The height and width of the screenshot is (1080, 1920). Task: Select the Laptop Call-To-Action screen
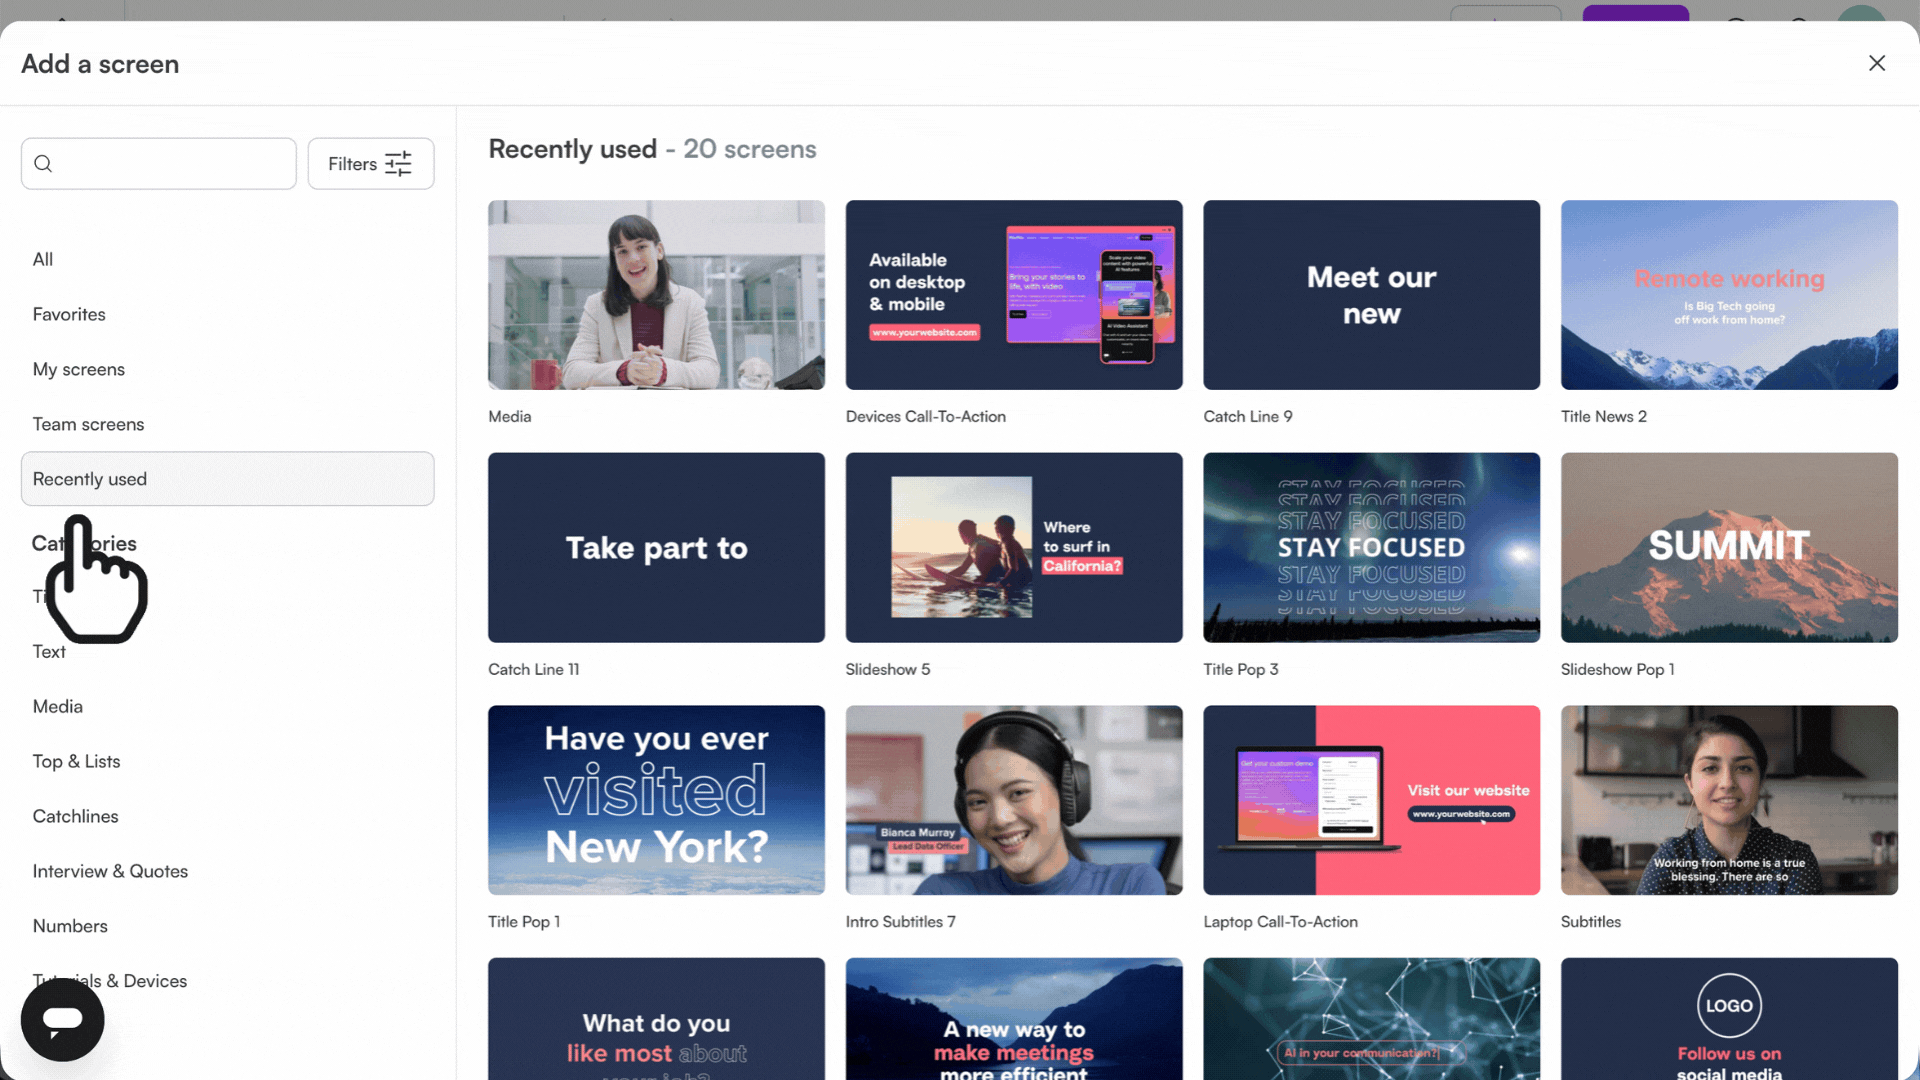click(1371, 800)
